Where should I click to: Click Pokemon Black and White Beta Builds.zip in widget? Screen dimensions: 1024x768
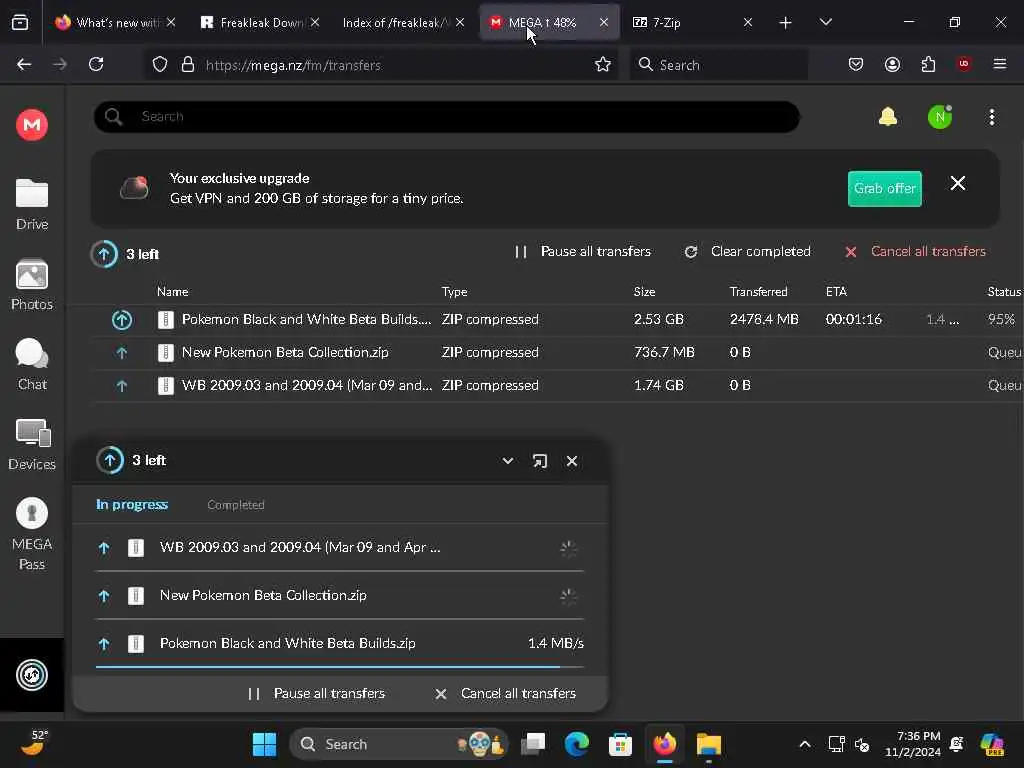tap(340, 643)
